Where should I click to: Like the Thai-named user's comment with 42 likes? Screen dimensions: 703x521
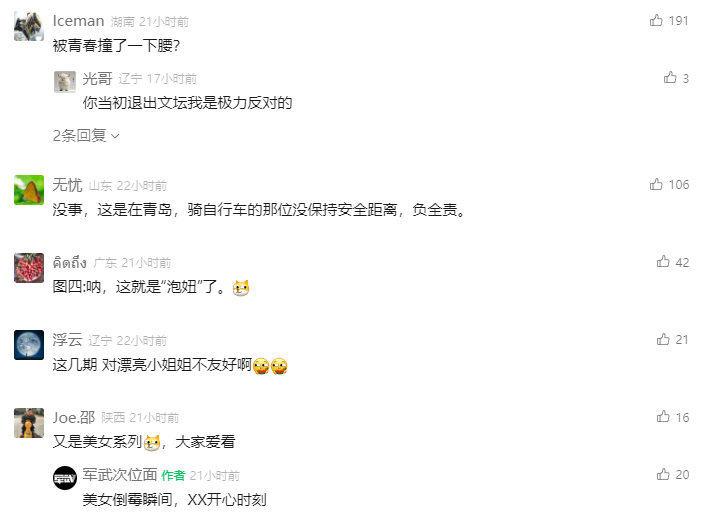coord(663,262)
